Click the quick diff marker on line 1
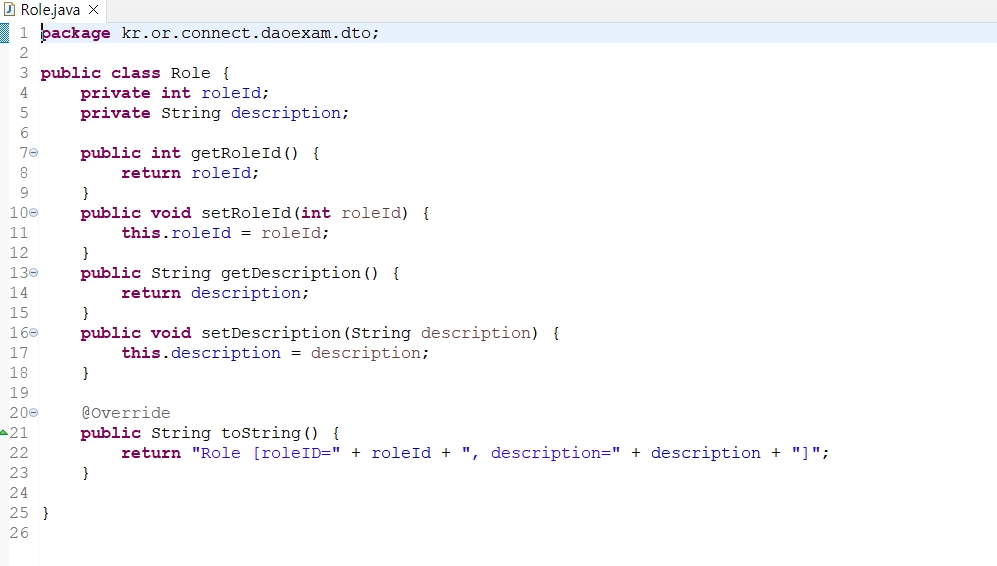Viewport: 997px width, 566px height. tap(4, 33)
